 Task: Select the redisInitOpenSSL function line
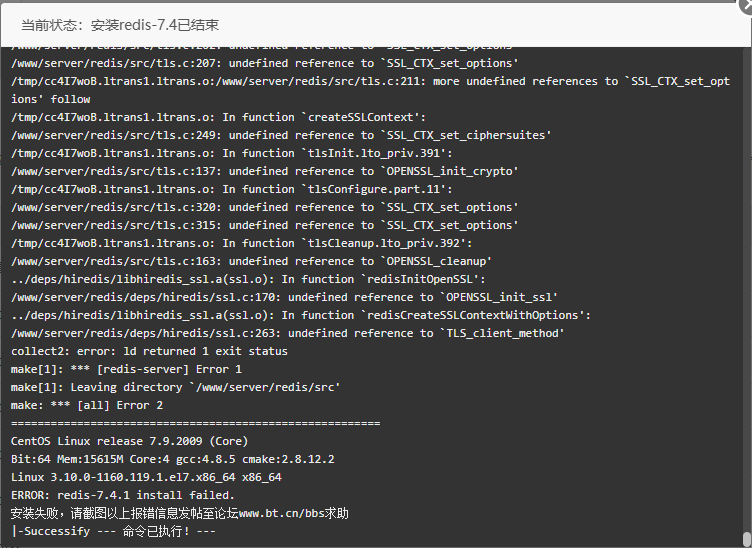(x=248, y=279)
